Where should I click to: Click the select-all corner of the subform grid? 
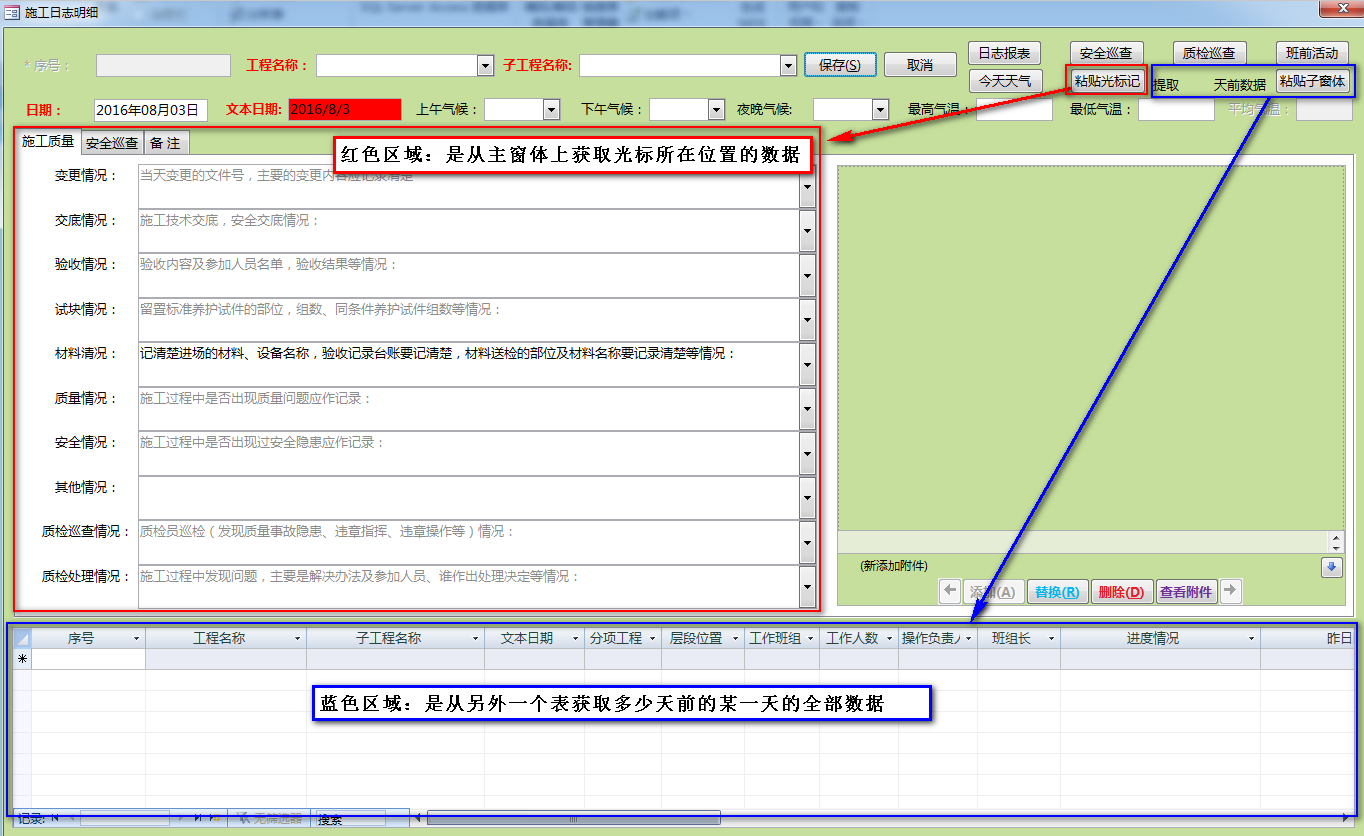[x=21, y=638]
